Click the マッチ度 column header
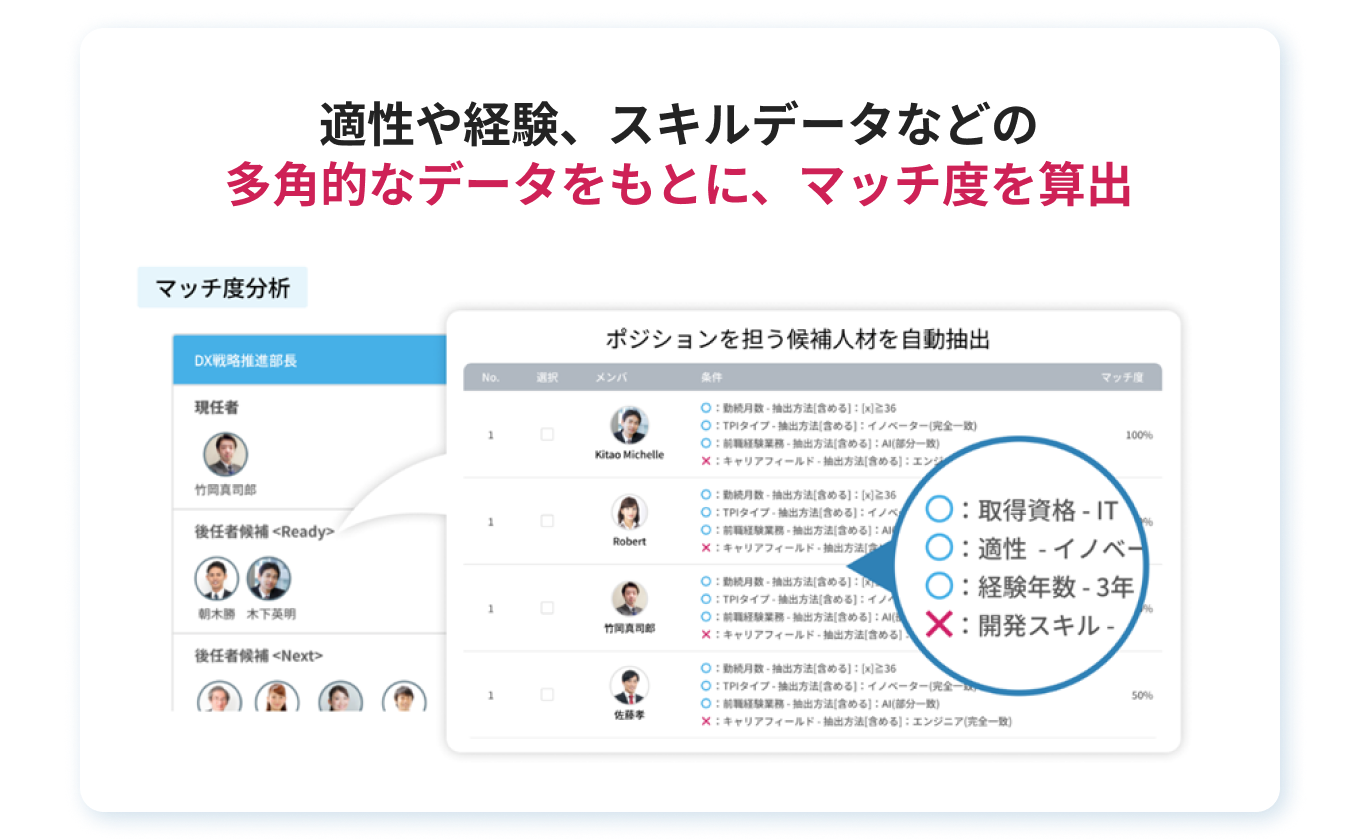The height and width of the screenshot is (840, 1360). (1125, 378)
